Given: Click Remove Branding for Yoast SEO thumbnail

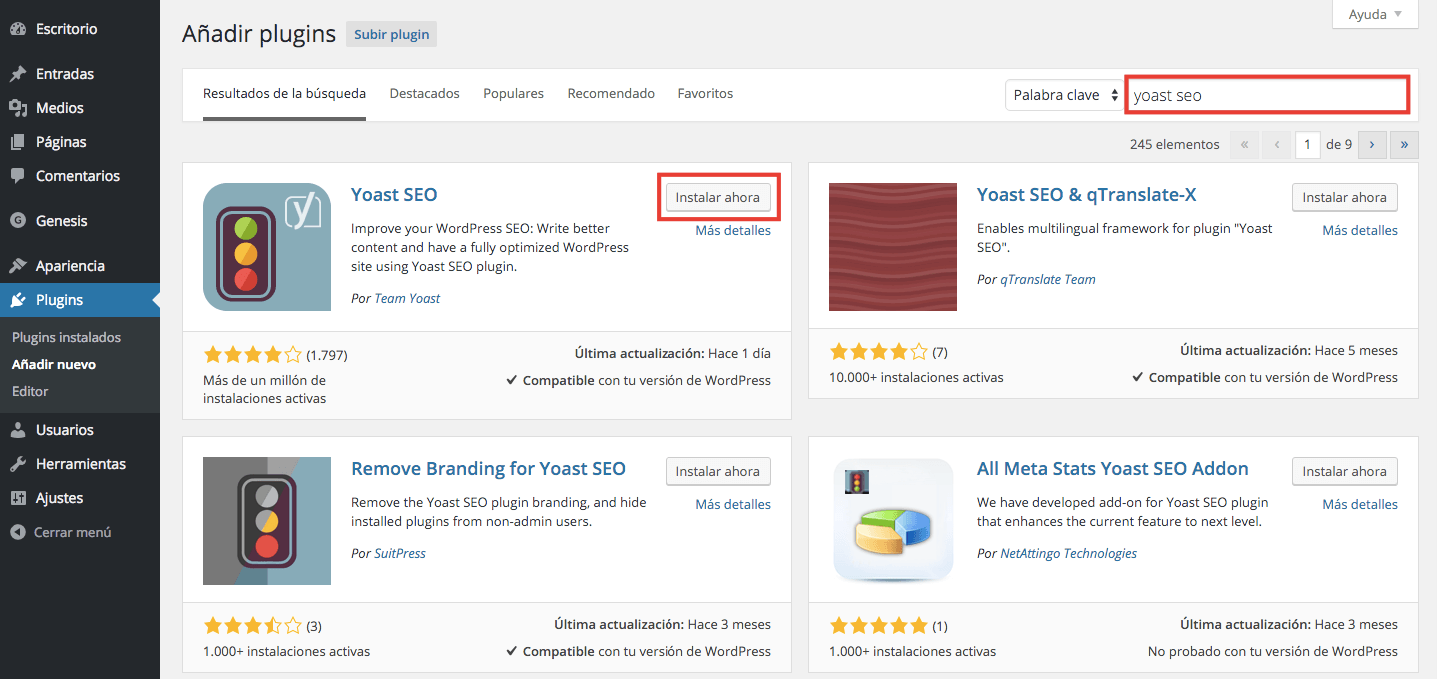Looking at the screenshot, I should pyautogui.click(x=267, y=521).
